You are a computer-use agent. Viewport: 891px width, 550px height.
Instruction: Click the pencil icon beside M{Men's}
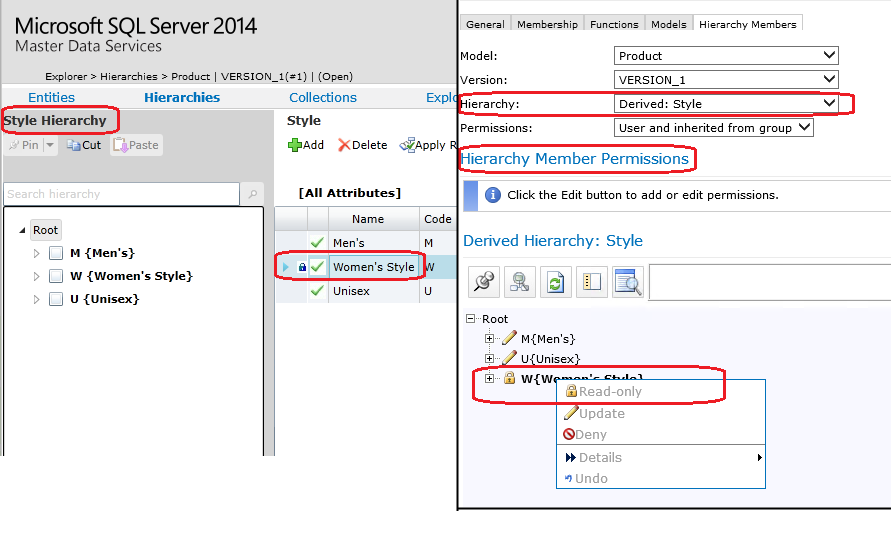[510, 338]
